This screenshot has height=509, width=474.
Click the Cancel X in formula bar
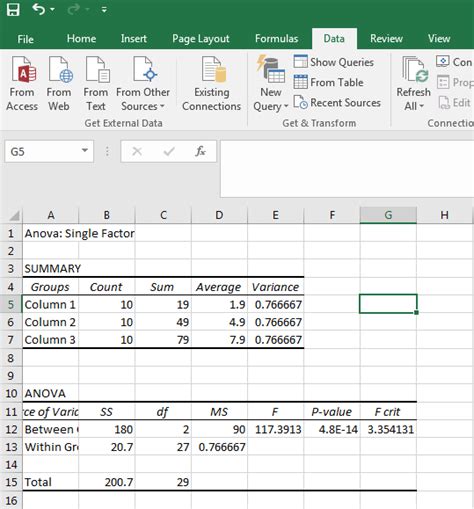pos(137,152)
